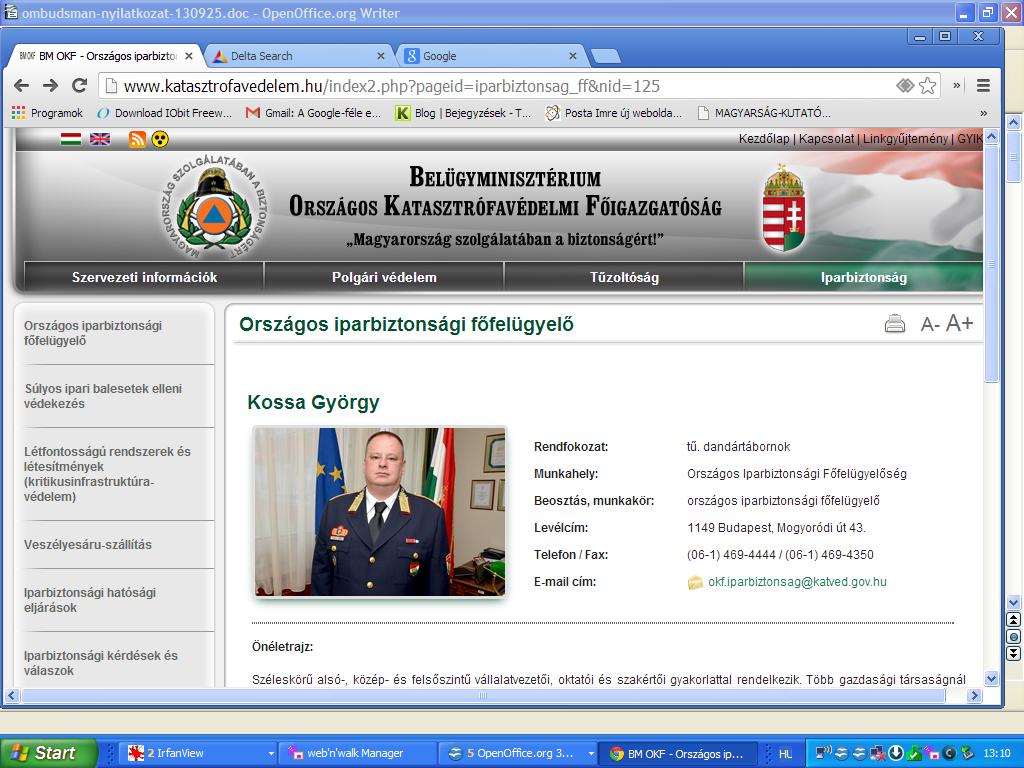
Task: Go back with the browser back arrow
Action: pyautogui.click(x=22, y=86)
